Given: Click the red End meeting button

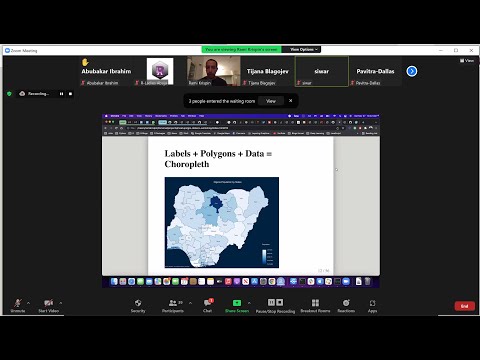Looking at the screenshot, I should (465, 306).
